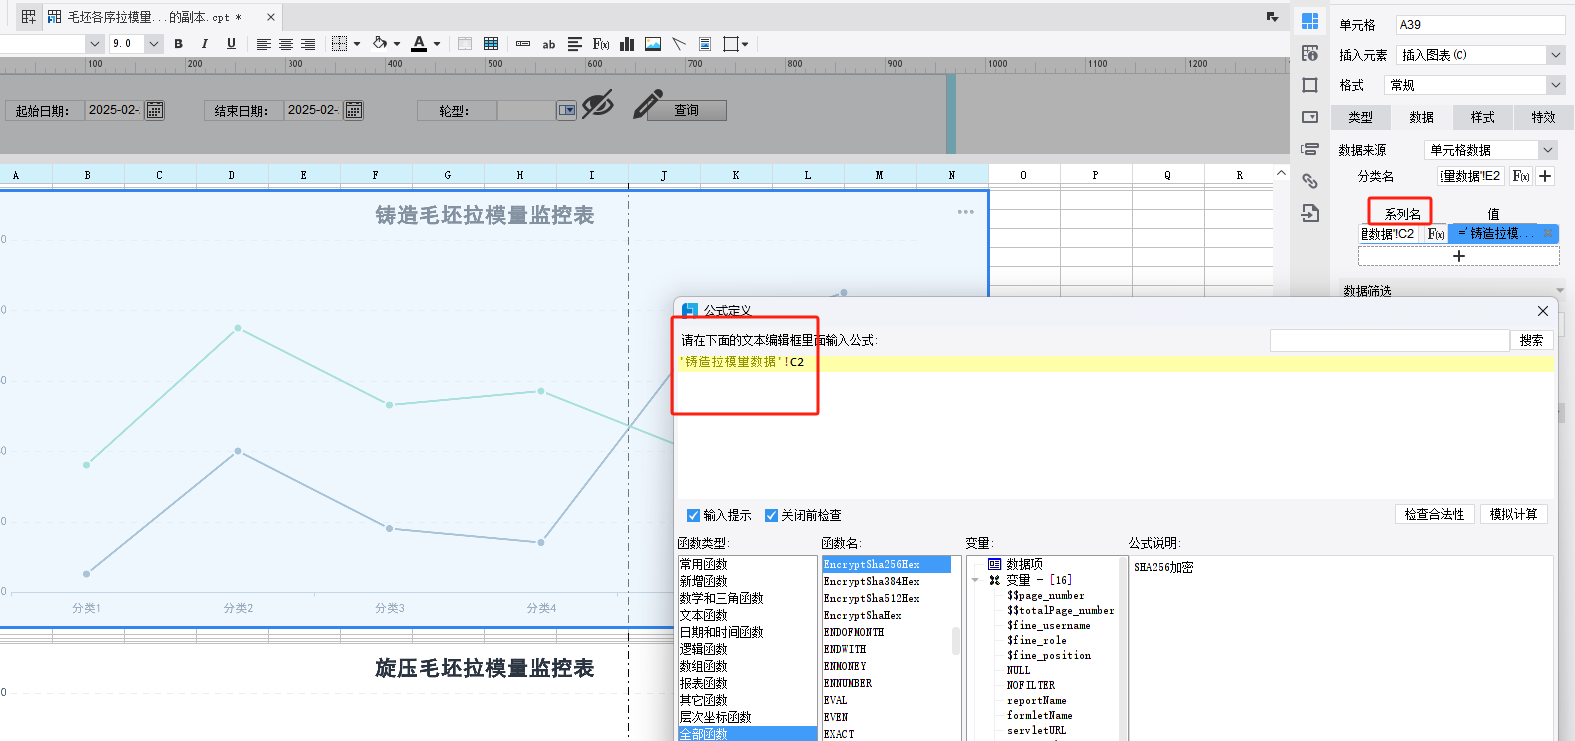Viewport: 1575px width, 741px height.
Task: Click the hyperlink icon in the right sidebar
Action: 1310,181
